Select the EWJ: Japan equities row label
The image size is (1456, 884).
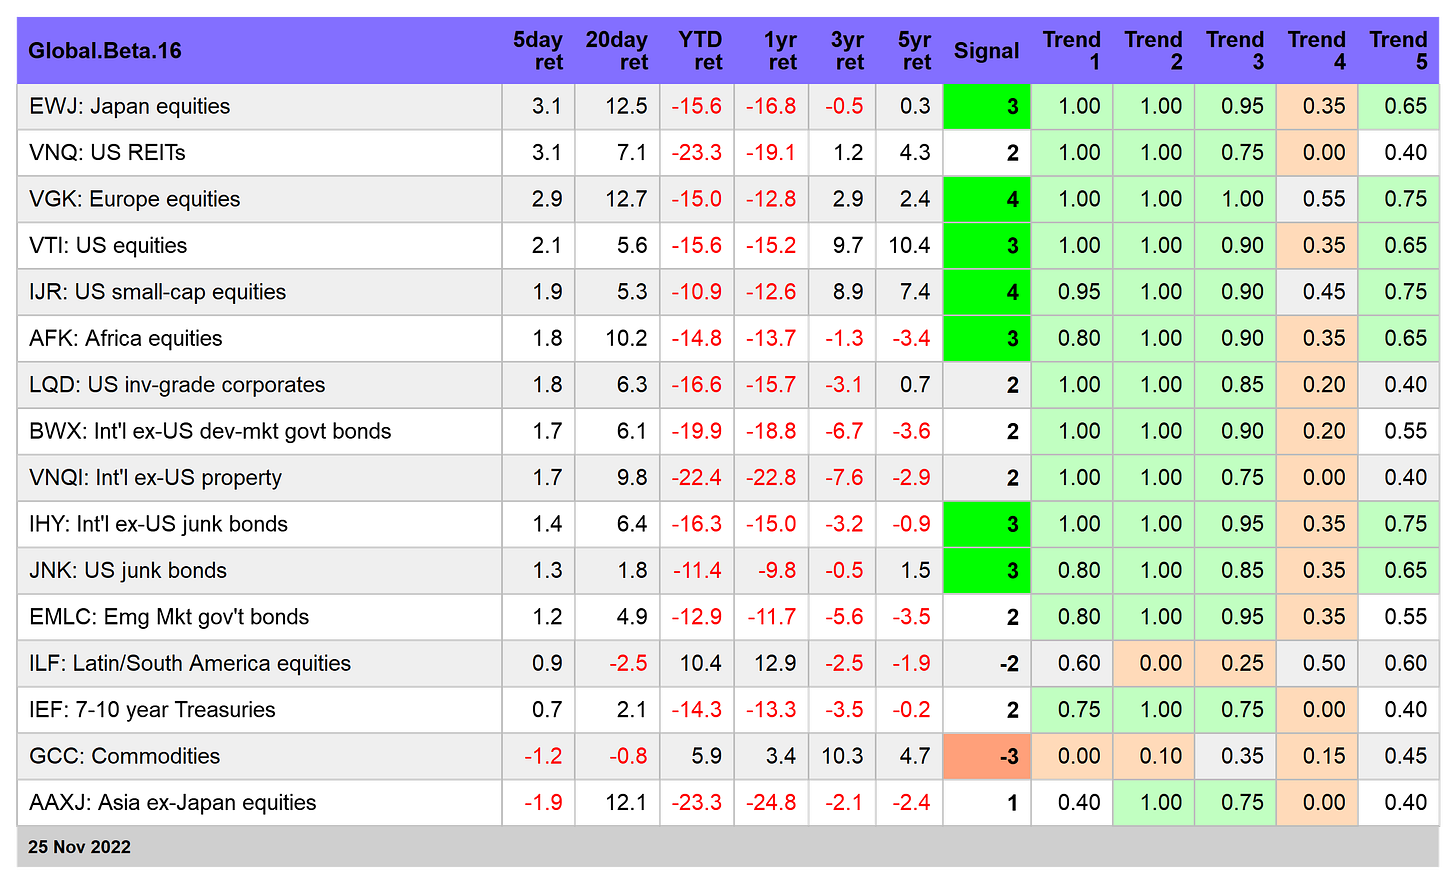[130, 106]
